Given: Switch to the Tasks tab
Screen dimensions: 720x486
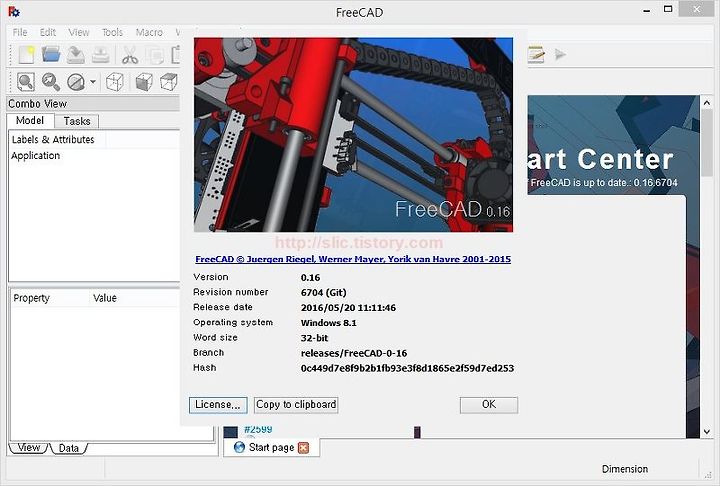Looking at the screenshot, I should click(77, 121).
